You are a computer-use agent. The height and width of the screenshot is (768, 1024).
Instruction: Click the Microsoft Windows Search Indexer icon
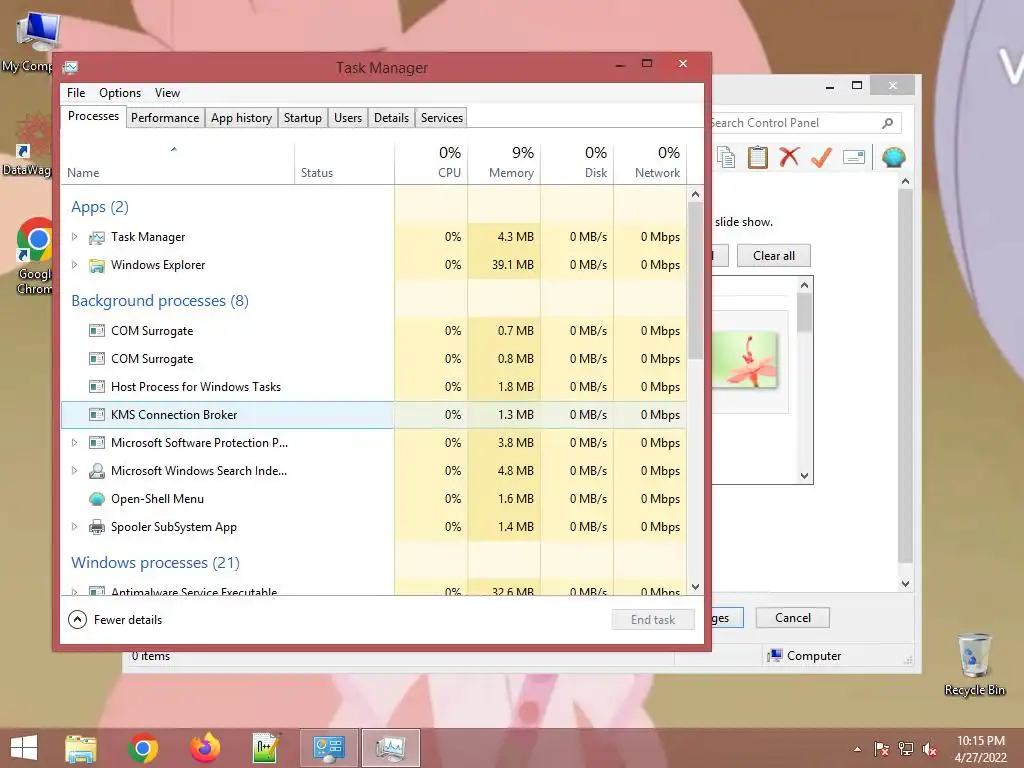pyautogui.click(x=97, y=471)
